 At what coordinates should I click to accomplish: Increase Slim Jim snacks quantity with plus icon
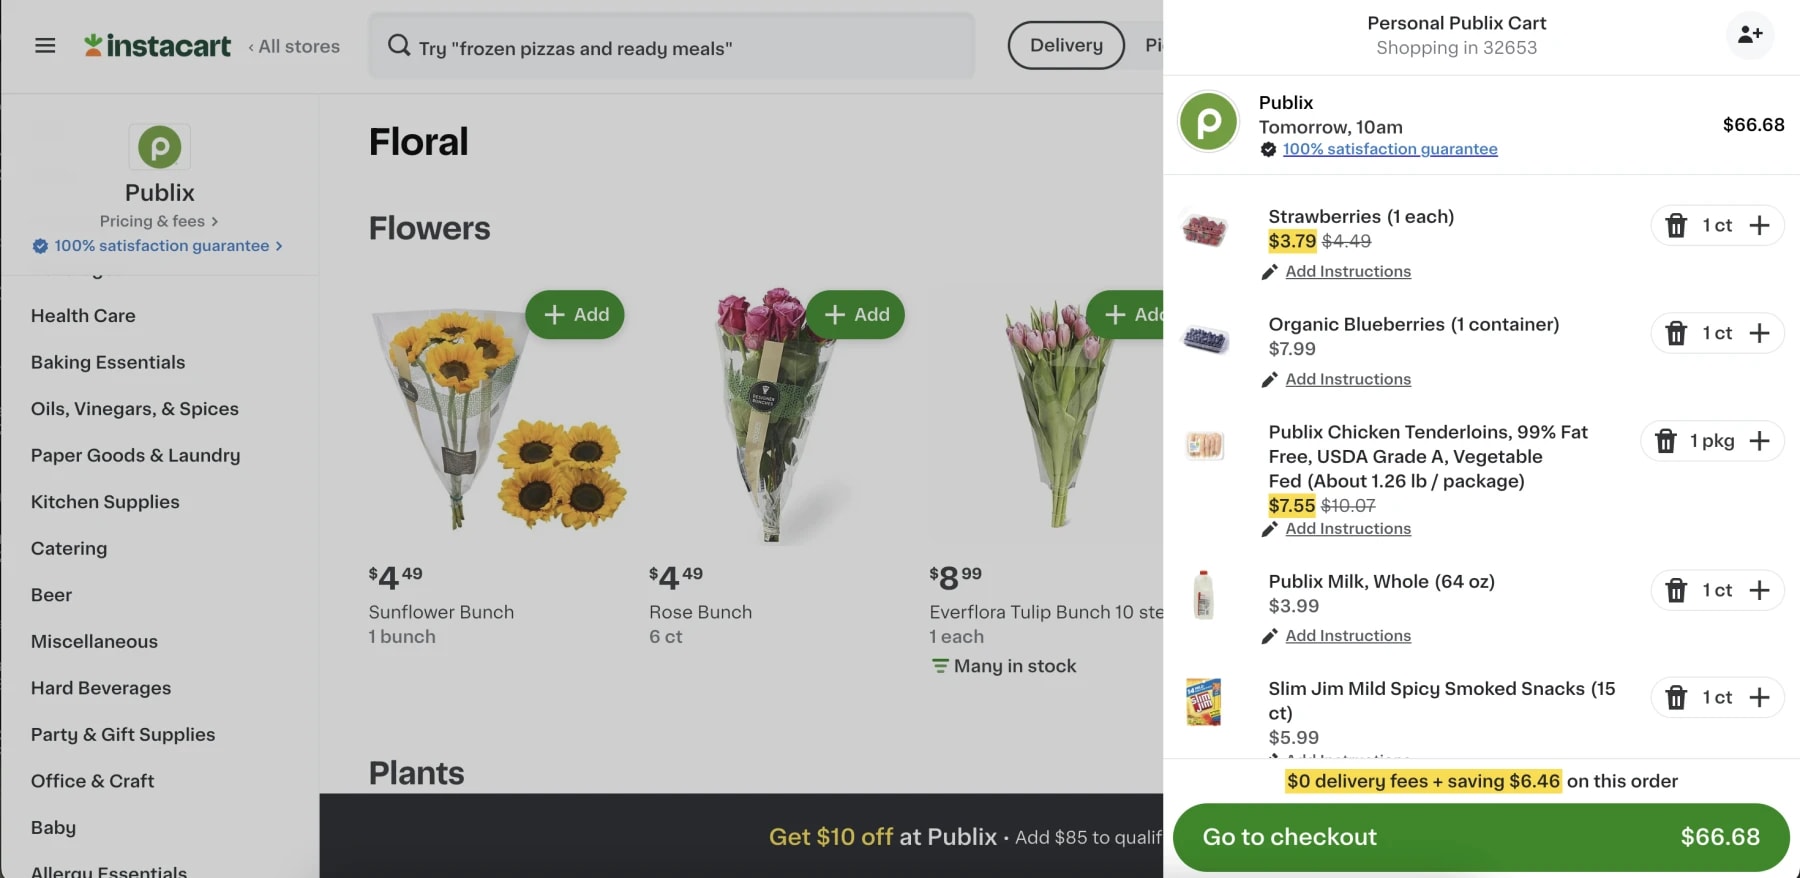(x=1760, y=697)
